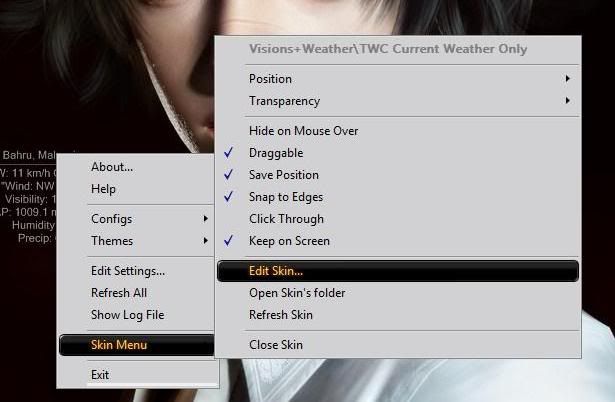
Task: Enable Click Through option
Action: pyautogui.click(x=286, y=219)
